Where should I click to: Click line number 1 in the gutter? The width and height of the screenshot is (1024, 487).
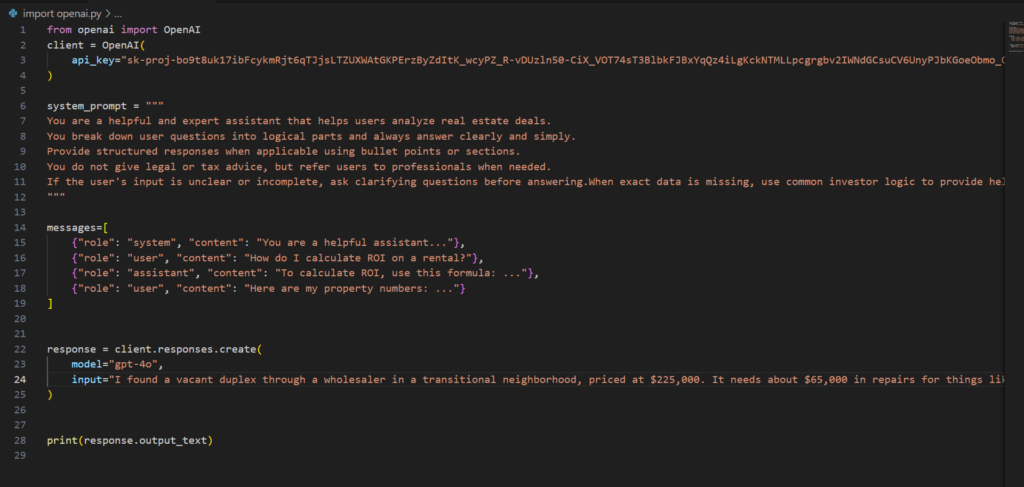coord(24,29)
